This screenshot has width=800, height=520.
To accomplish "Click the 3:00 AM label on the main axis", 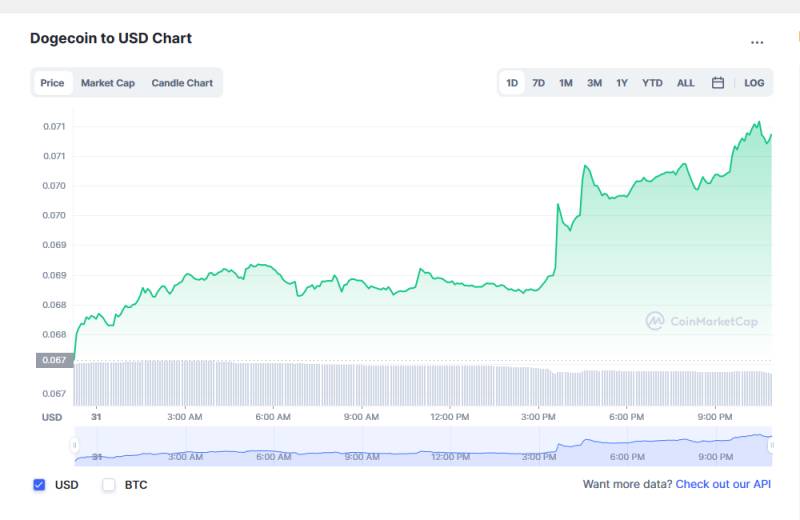I will 185,417.
